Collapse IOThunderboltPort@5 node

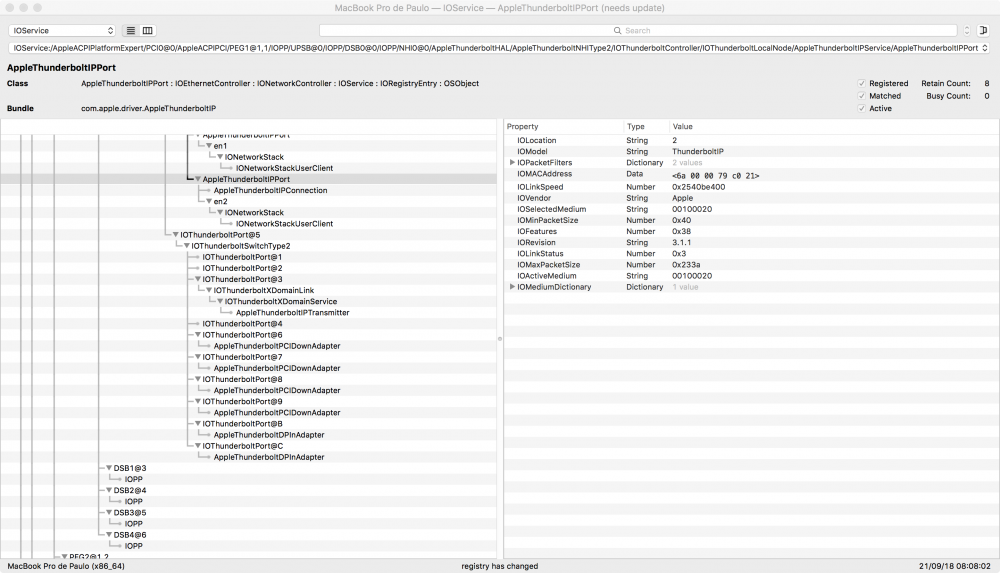point(175,235)
